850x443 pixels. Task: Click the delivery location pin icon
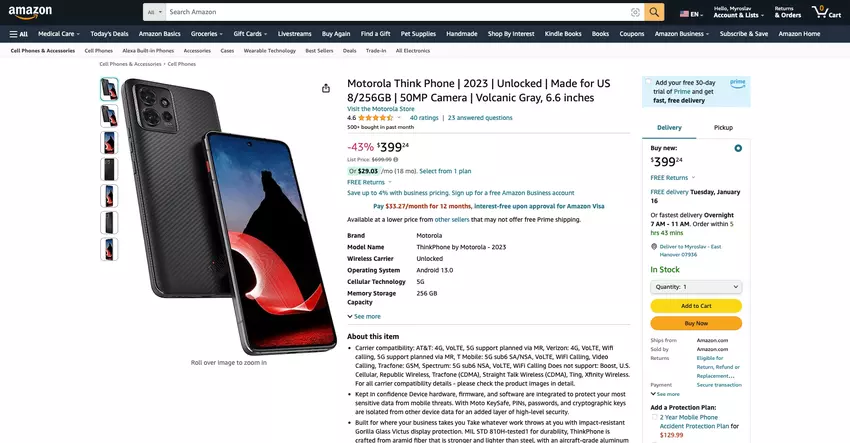[x=654, y=247]
